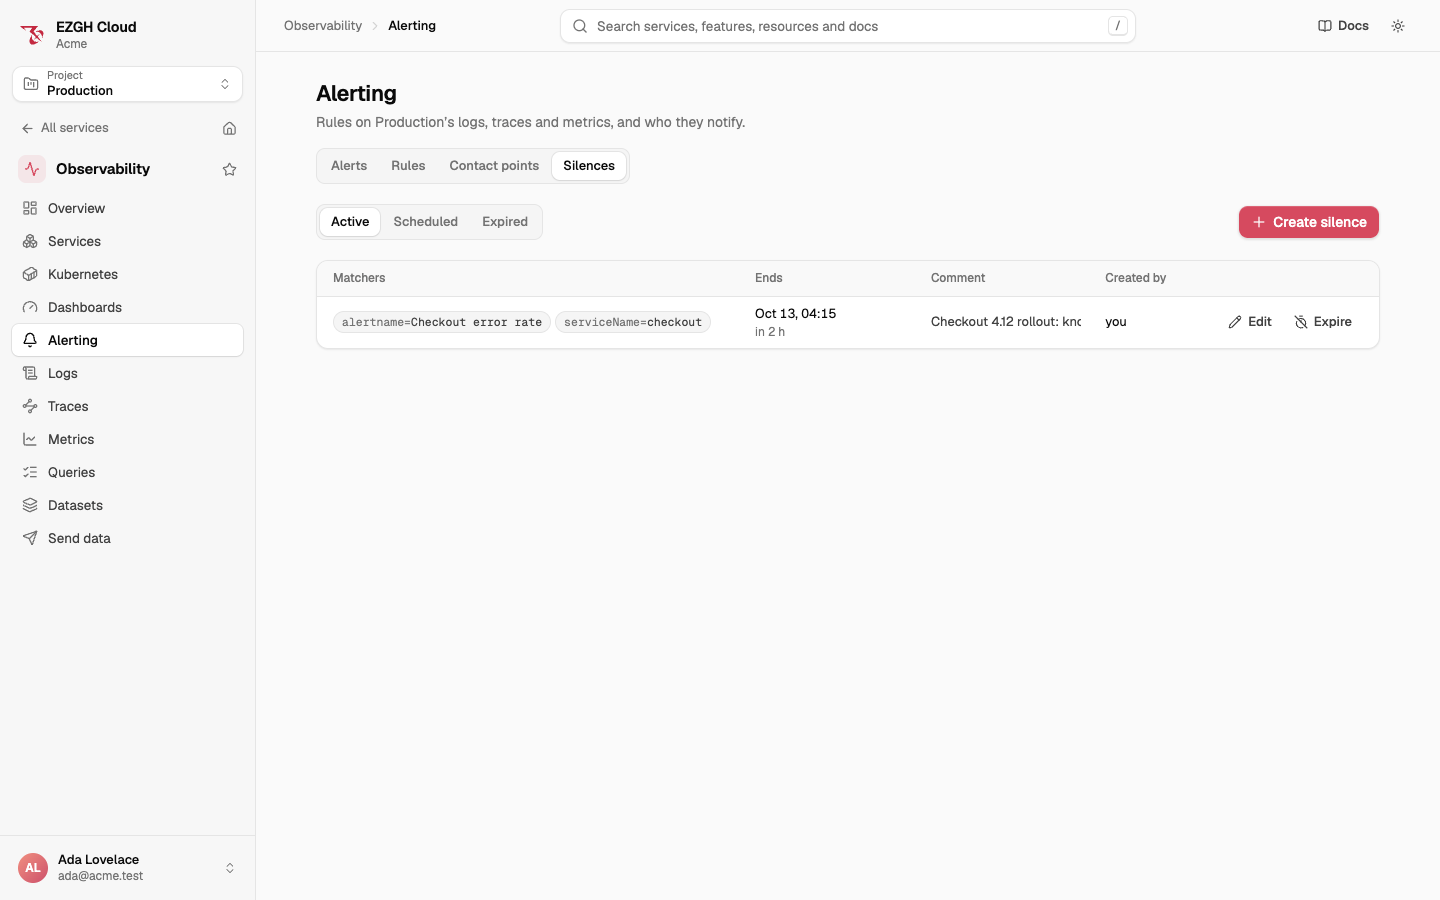1440x900 pixels.
Task: Select the Silences tab
Action: (589, 166)
